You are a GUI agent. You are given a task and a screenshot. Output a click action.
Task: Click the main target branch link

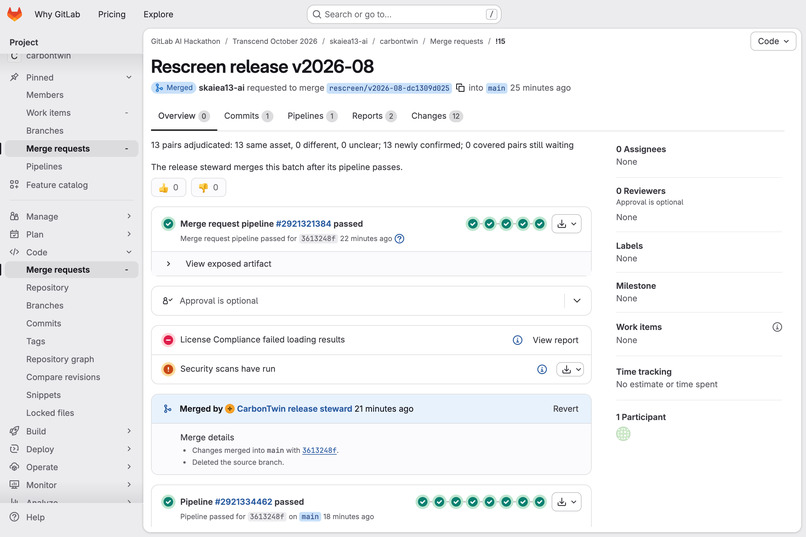coord(497,88)
